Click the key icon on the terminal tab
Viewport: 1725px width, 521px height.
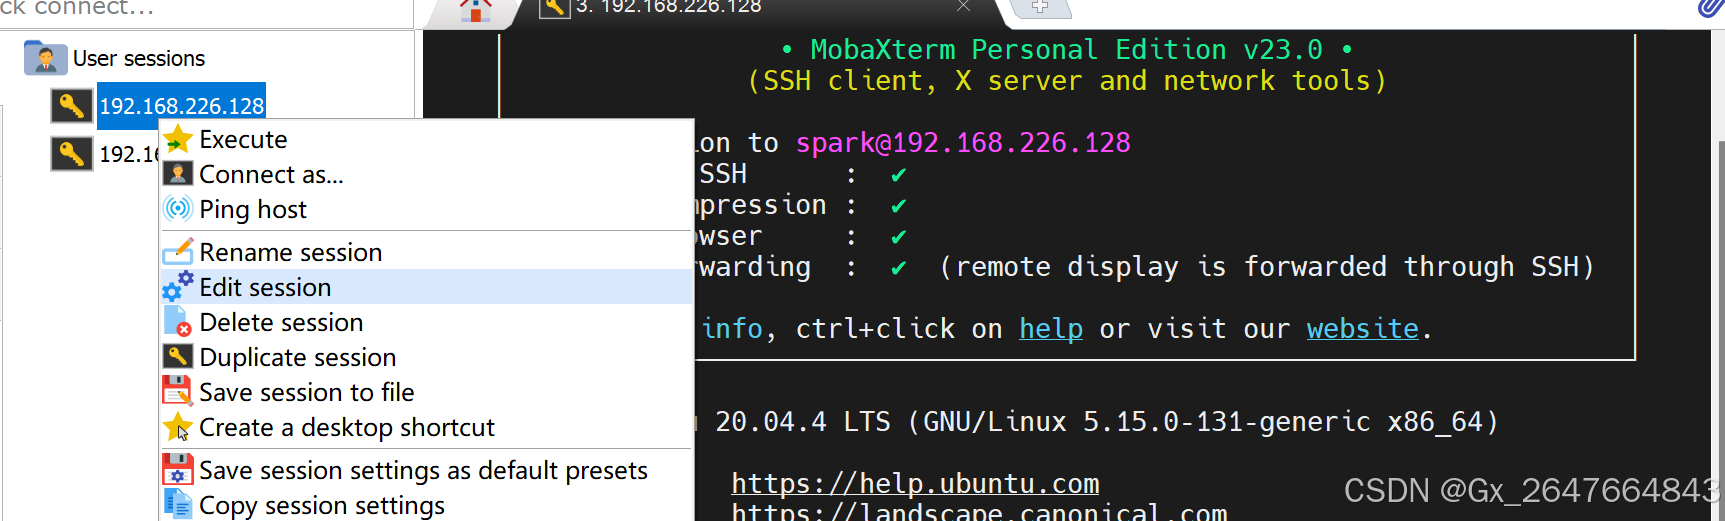(x=554, y=8)
